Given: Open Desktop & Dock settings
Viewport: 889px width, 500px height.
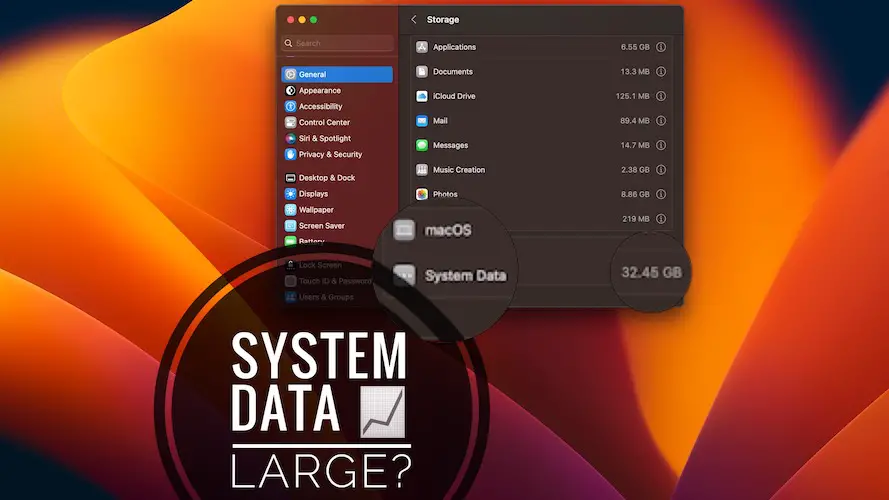Looking at the screenshot, I should click(327, 177).
